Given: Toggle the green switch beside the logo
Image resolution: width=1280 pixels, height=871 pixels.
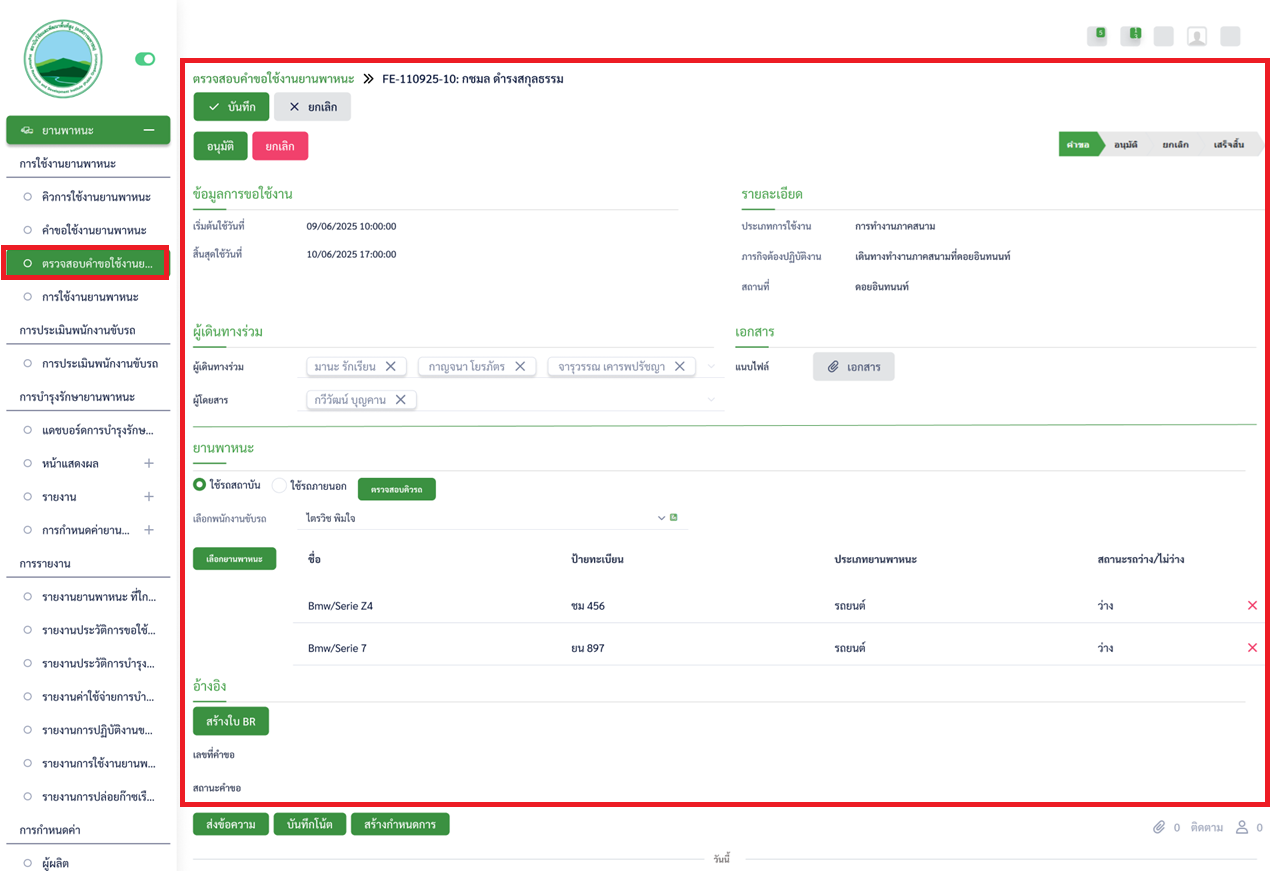Looking at the screenshot, I should (x=145, y=59).
